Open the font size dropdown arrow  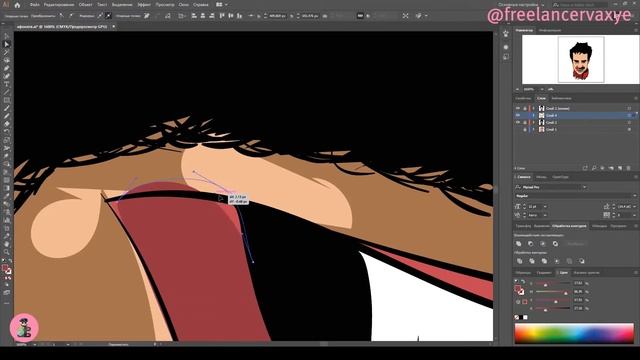coord(545,207)
